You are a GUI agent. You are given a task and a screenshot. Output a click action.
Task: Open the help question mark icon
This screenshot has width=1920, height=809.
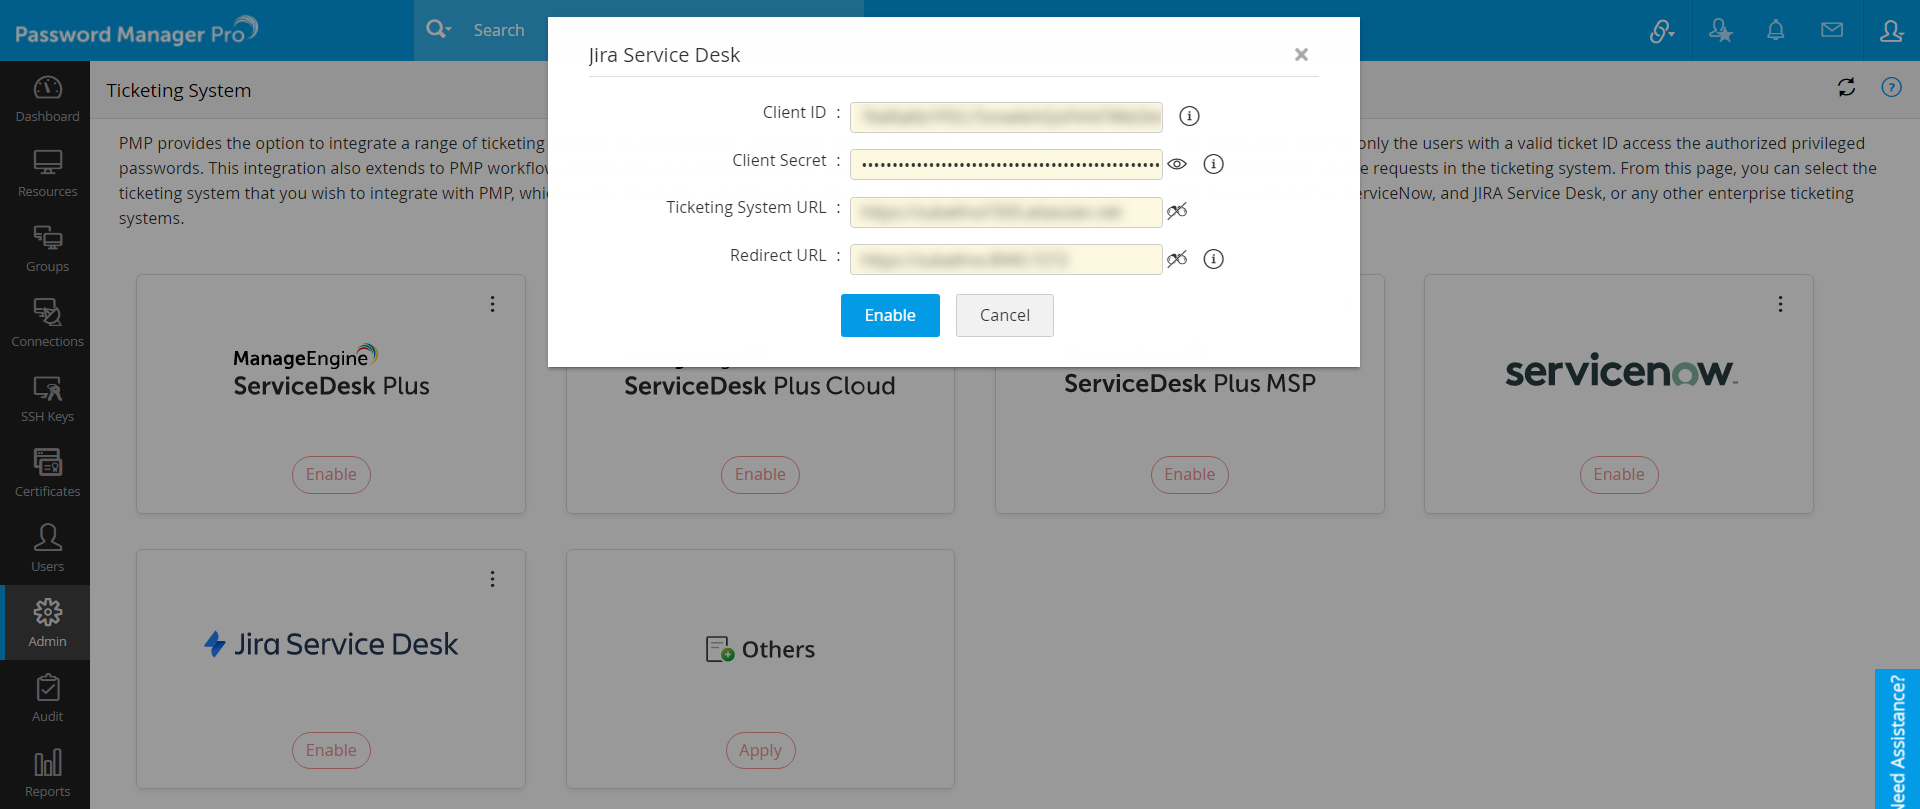(1891, 88)
